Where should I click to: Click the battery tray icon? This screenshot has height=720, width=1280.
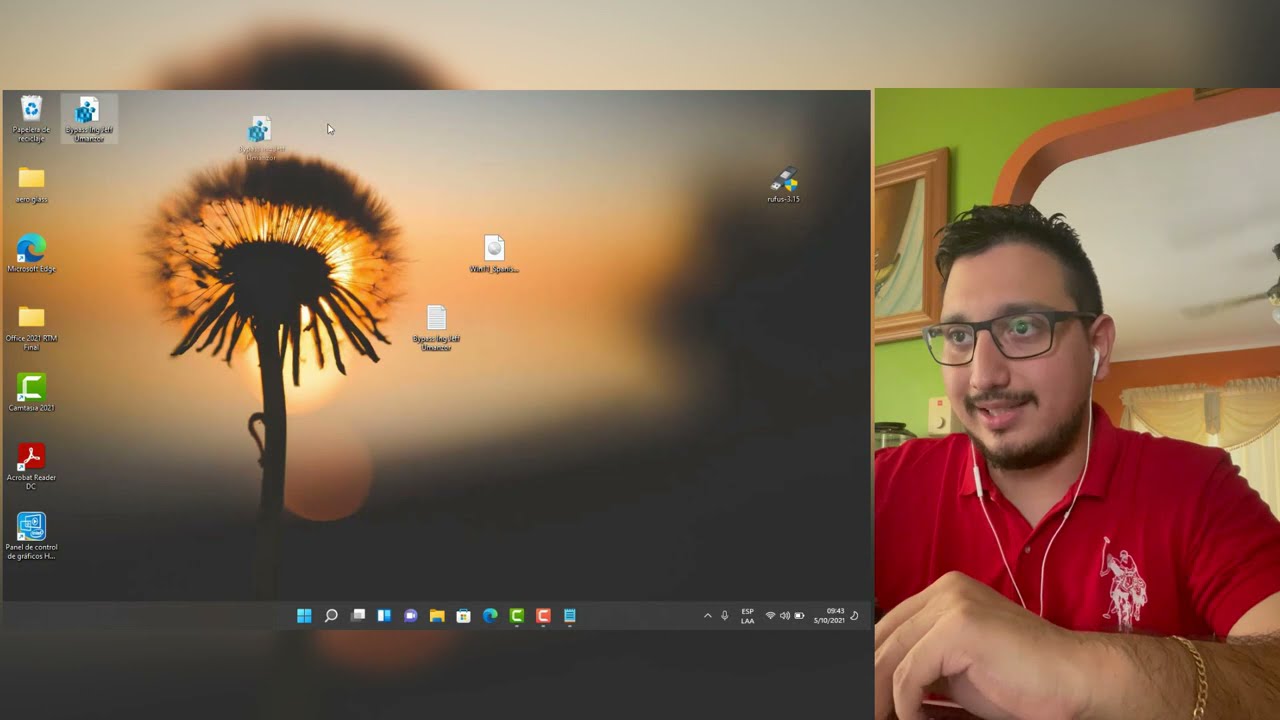799,616
